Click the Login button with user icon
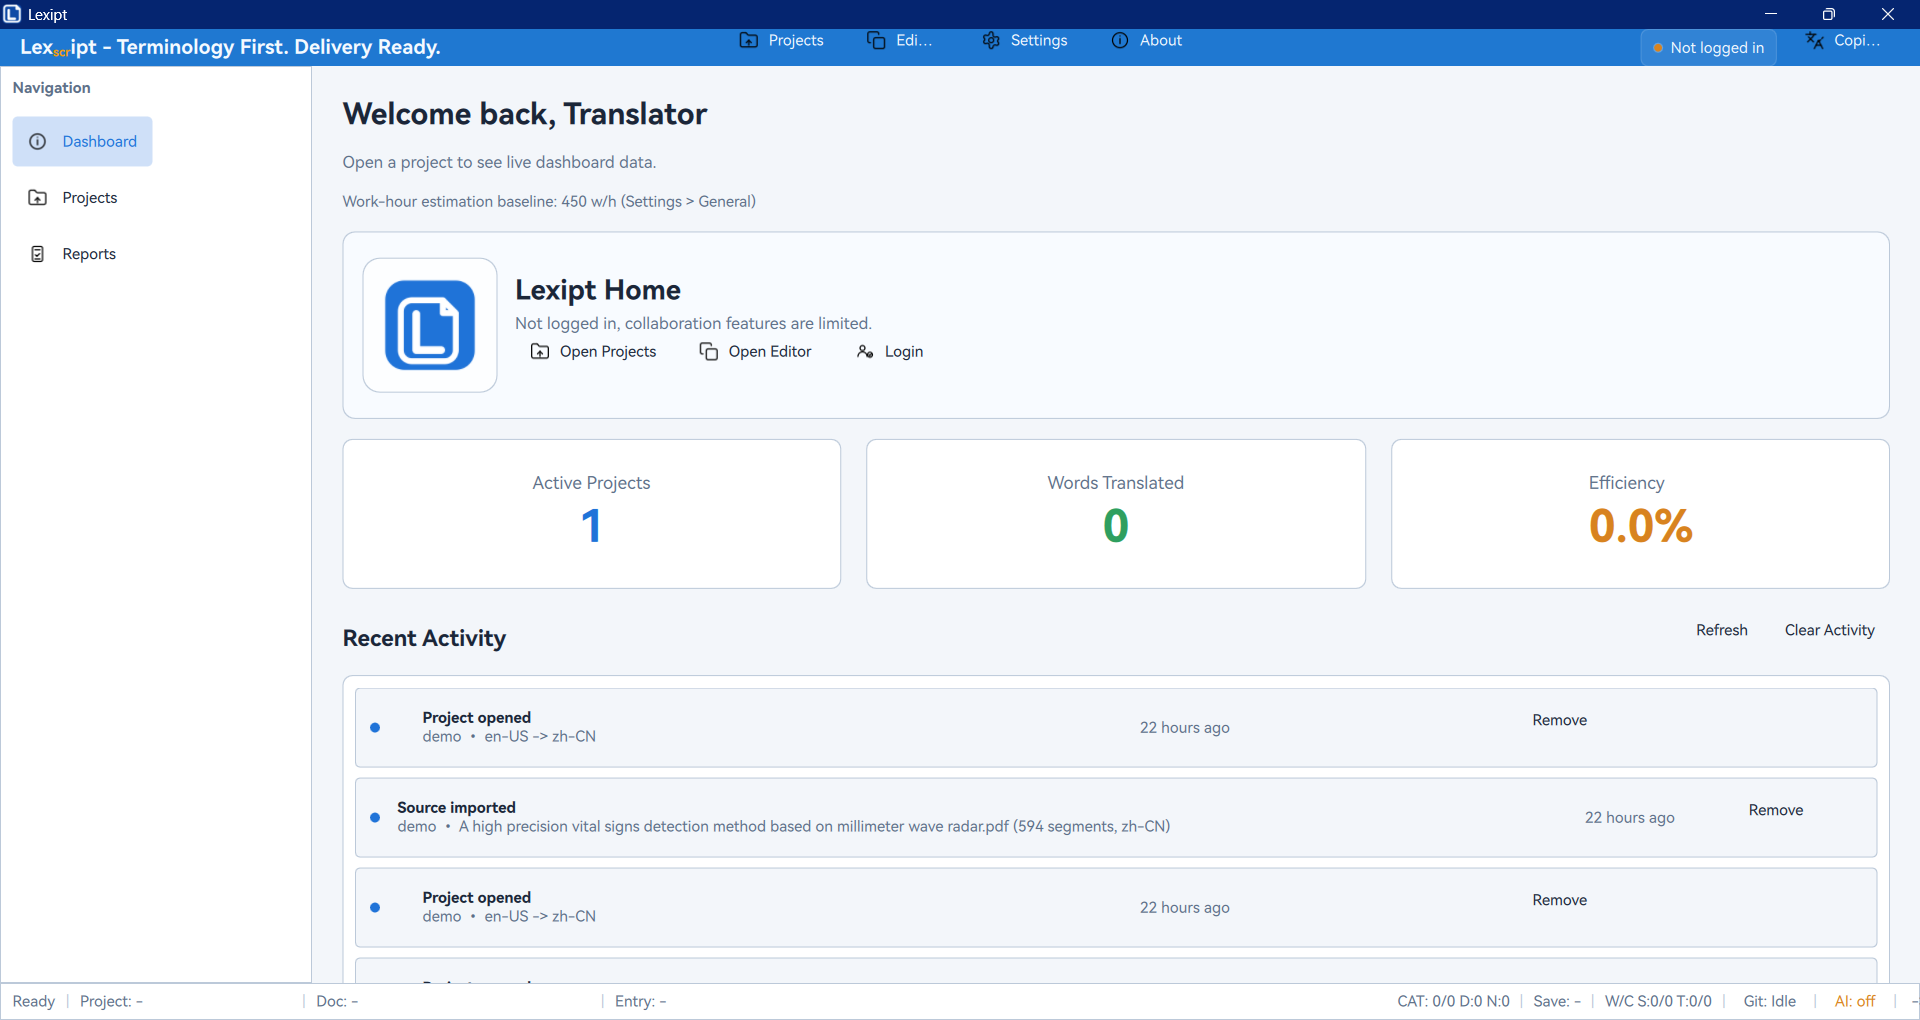The width and height of the screenshot is (1920, 1020). coord(890,351)
